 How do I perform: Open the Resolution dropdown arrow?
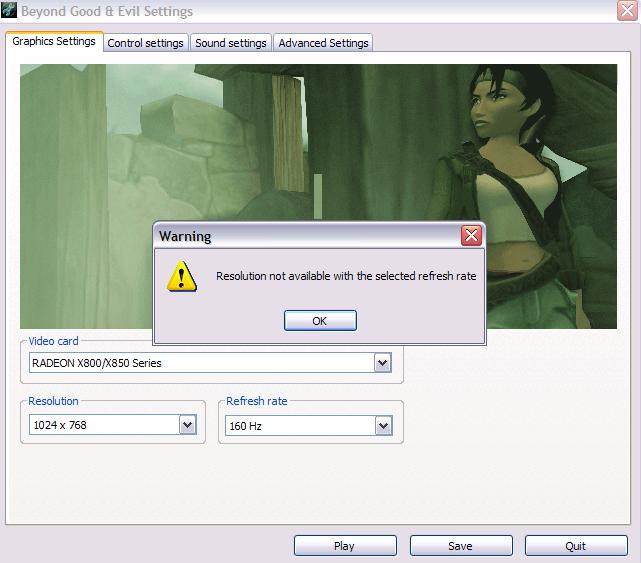pyautogui.click(x=188, y=425)
